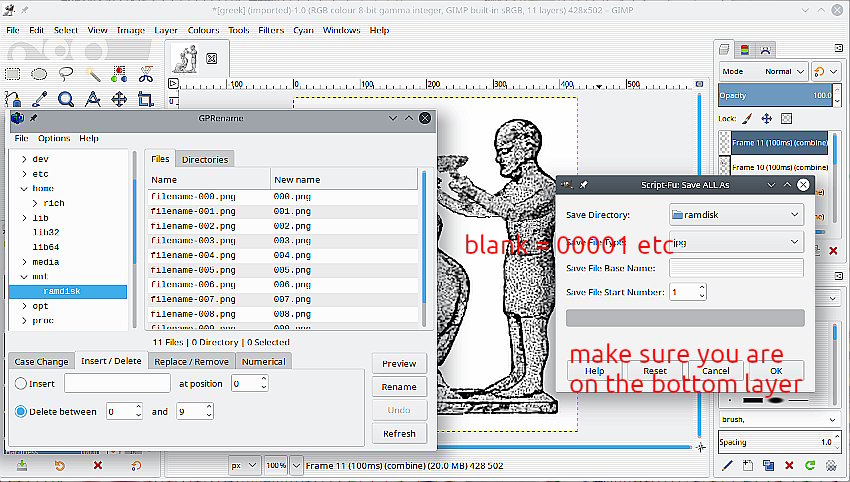Switch to the Channels dock tab
The height and width of the screenshot is (482, 850).
tap(745, 50)
